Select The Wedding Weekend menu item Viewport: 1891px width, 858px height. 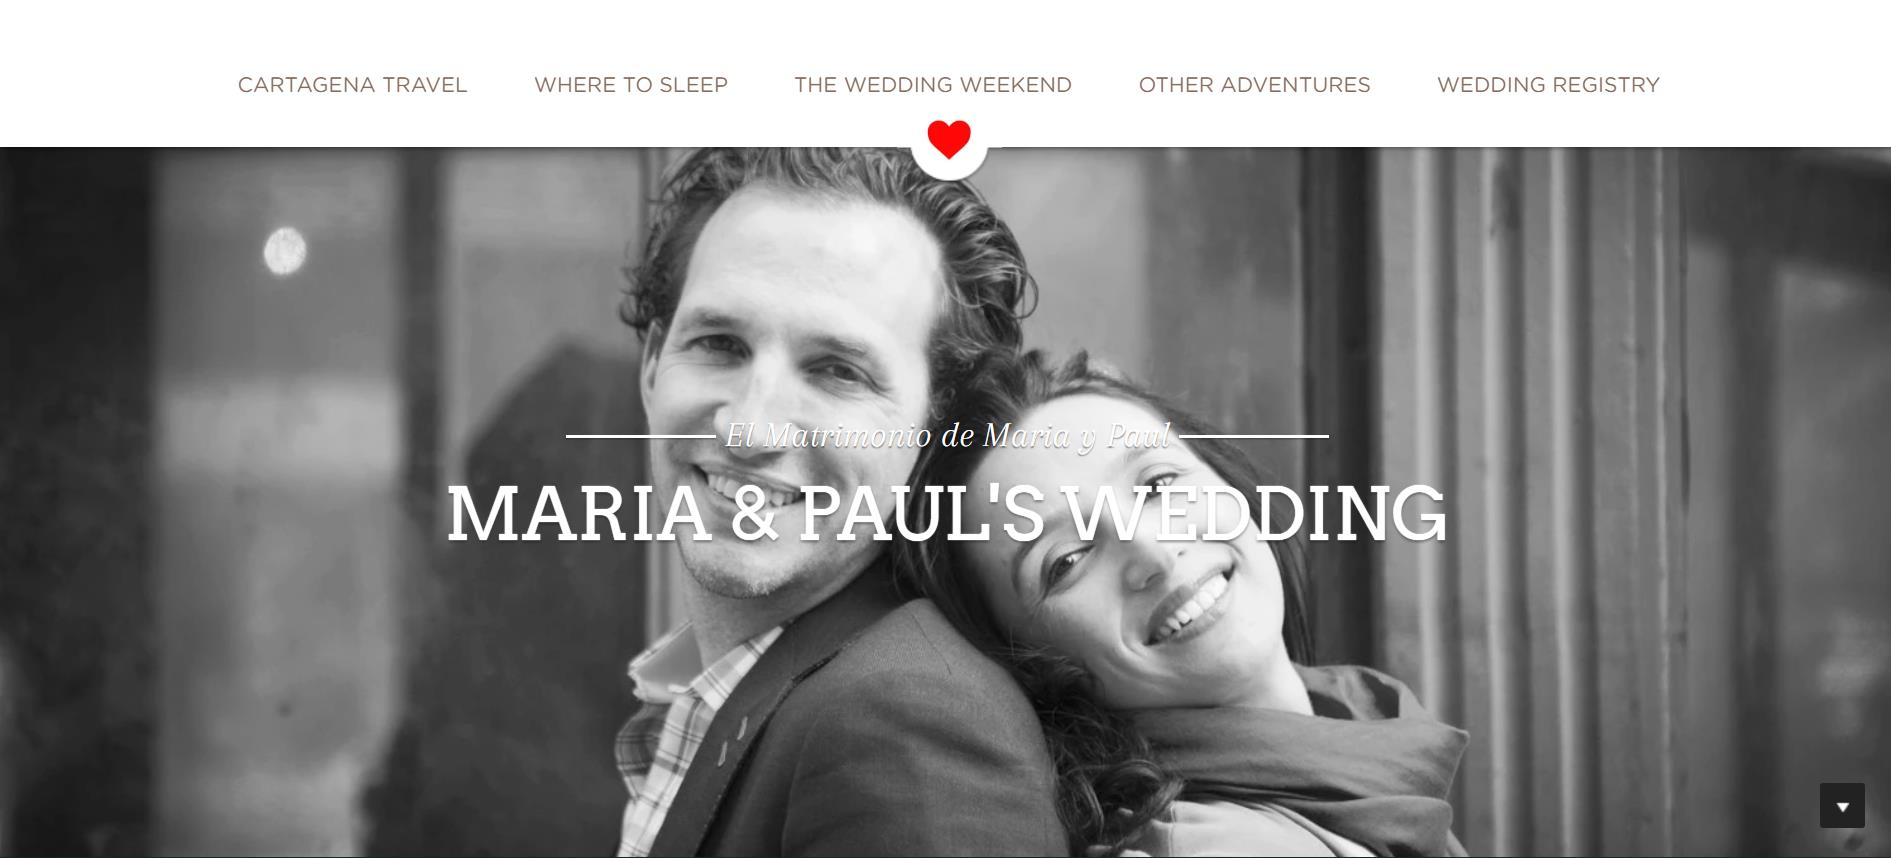pyautogui.click(x=933, y=85)
